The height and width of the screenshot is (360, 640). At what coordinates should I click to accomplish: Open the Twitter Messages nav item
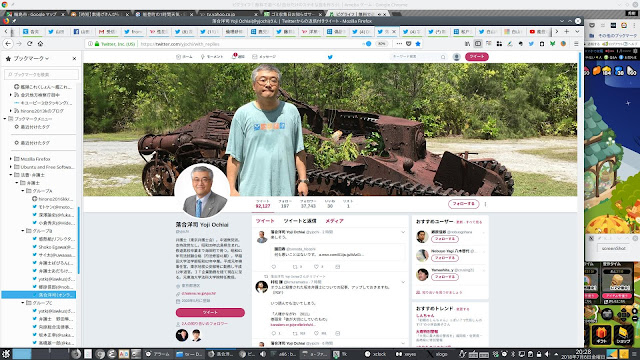pyautogui.click(x=264, y=57)
